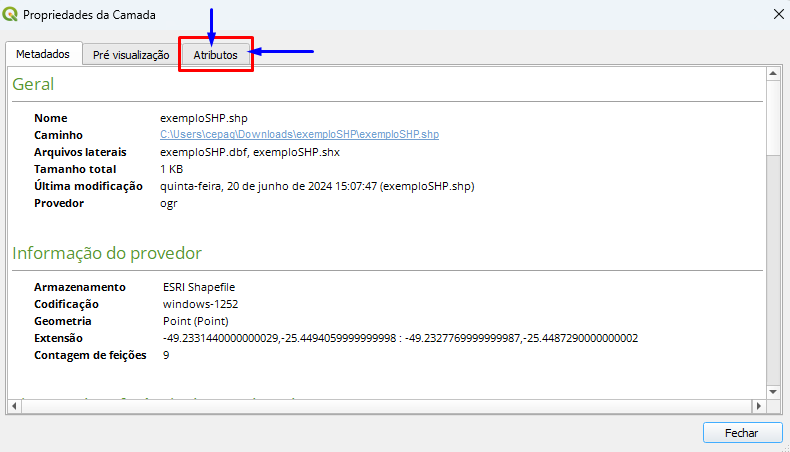Click the feature count value 9
The width and height of the screenshot is (790, 452).
166,355
